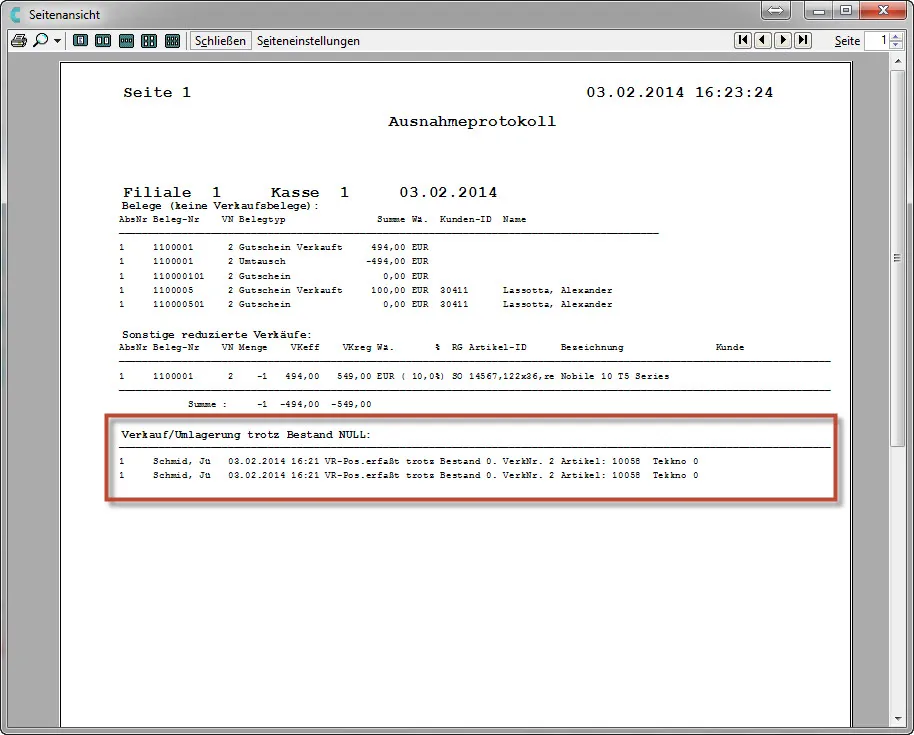Go to the previous page
Viewport: 914px width, 735px height.
point(762,40)
